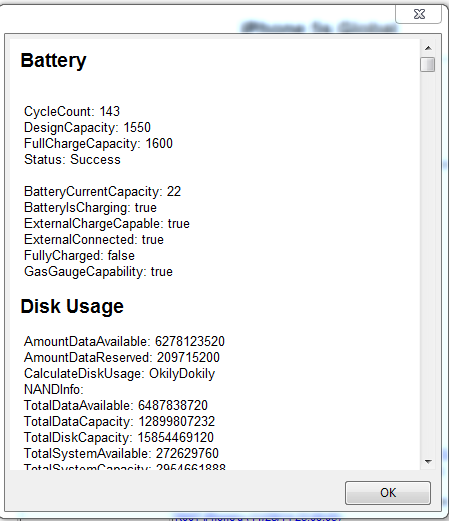Screen dimensions: 449x521
Task: Click the TotalDiskCapacity: 15854469120 line
Action: point(119,437)
